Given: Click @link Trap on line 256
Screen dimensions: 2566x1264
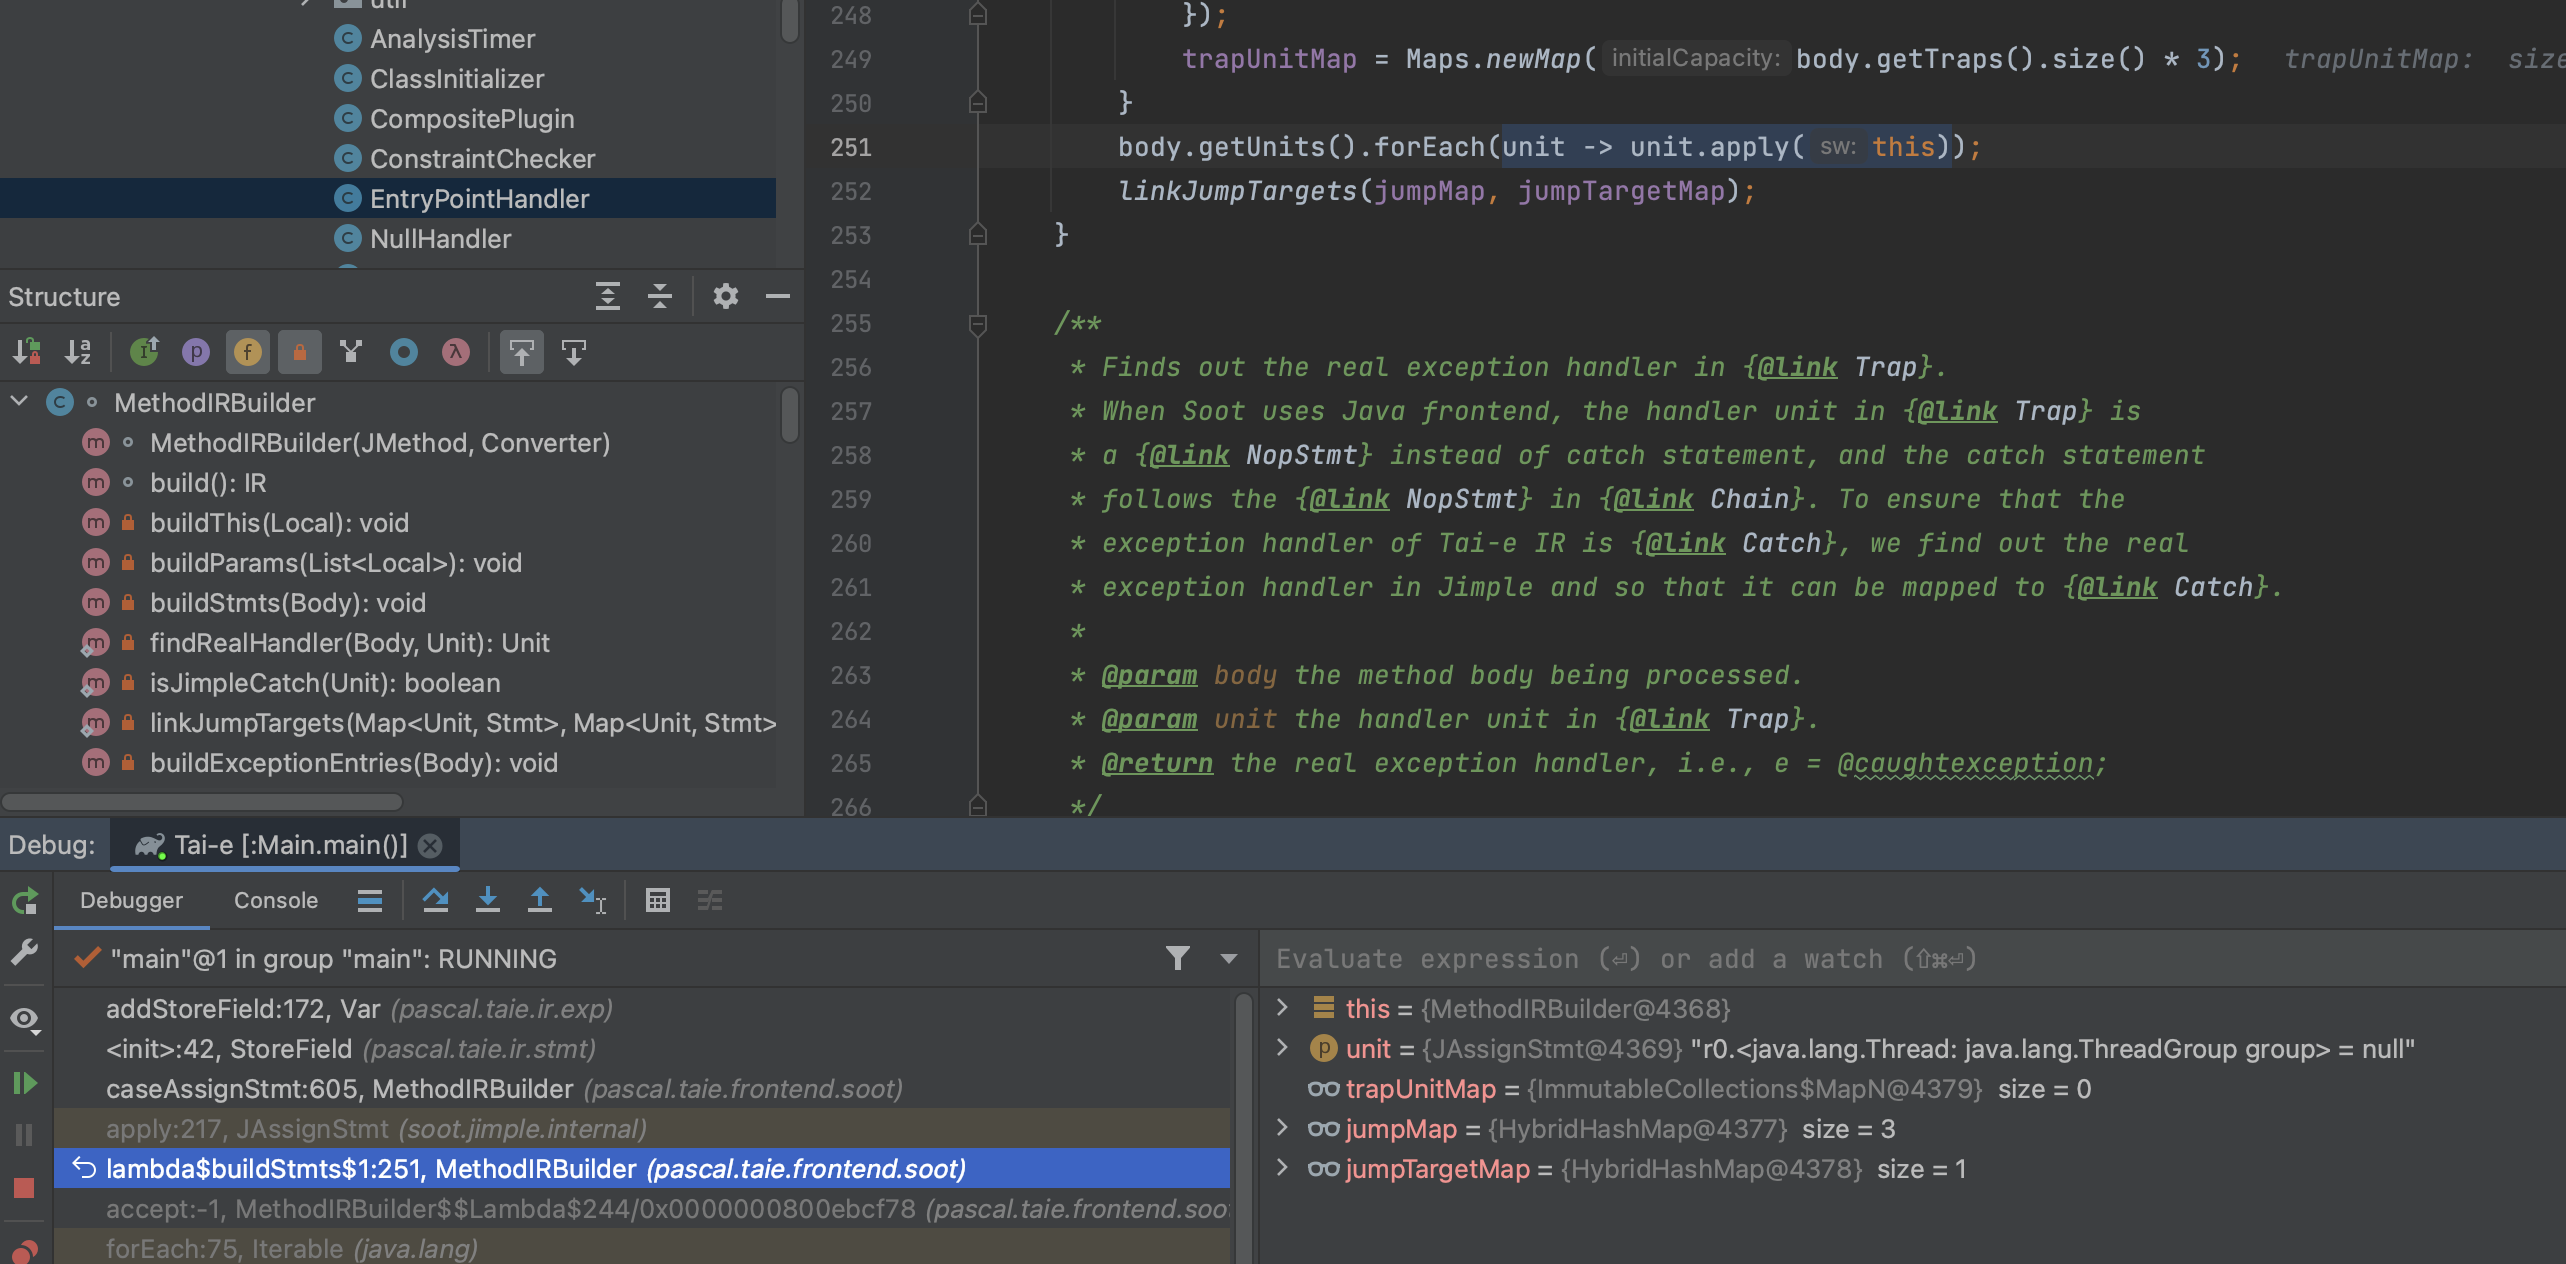Looking at the screenshot, I should [x=1838, y=367].
